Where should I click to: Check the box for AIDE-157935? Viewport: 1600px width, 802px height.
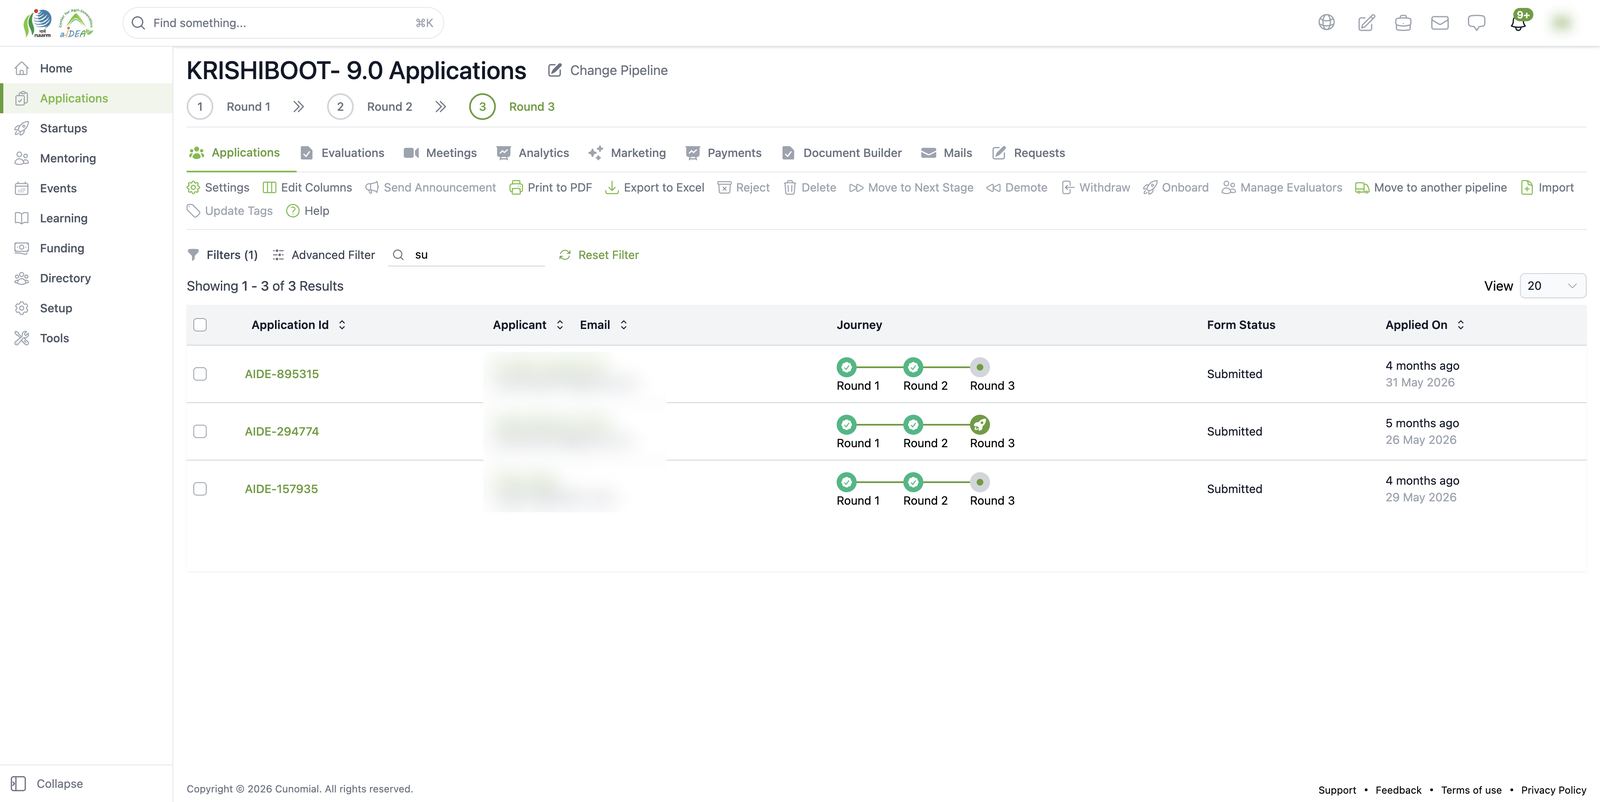200,489
